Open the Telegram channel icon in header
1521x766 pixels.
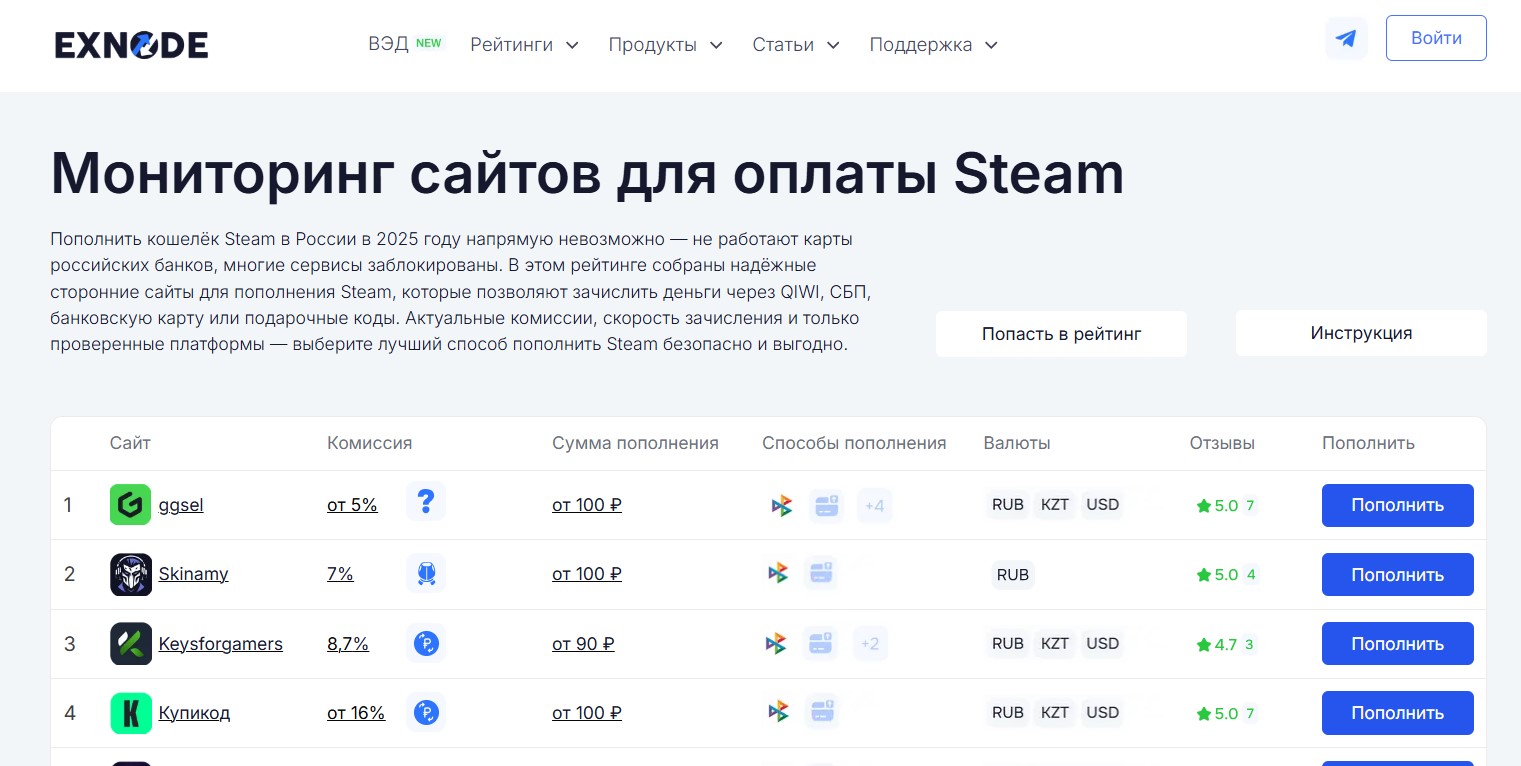point(1346,39)
